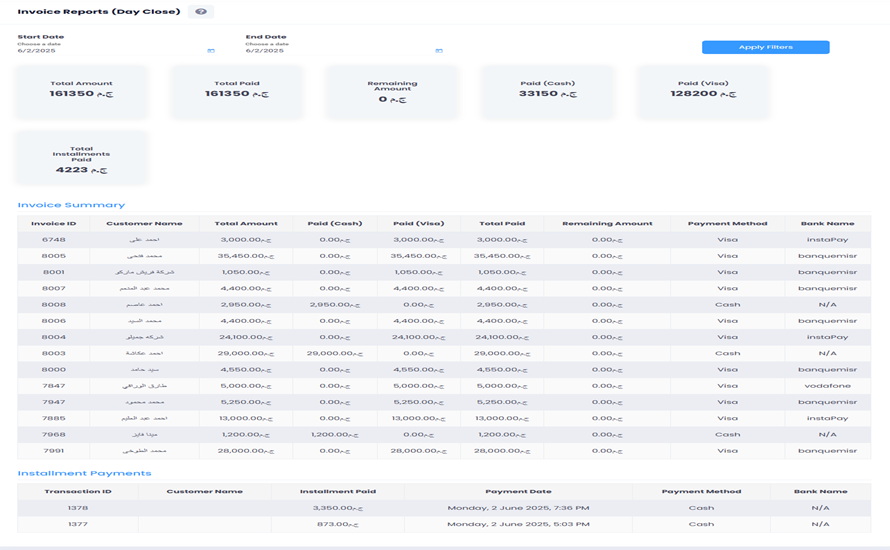Click the 3,350.00 installment paid cell
Screen dimensions: 890x550
coord(338,508)
